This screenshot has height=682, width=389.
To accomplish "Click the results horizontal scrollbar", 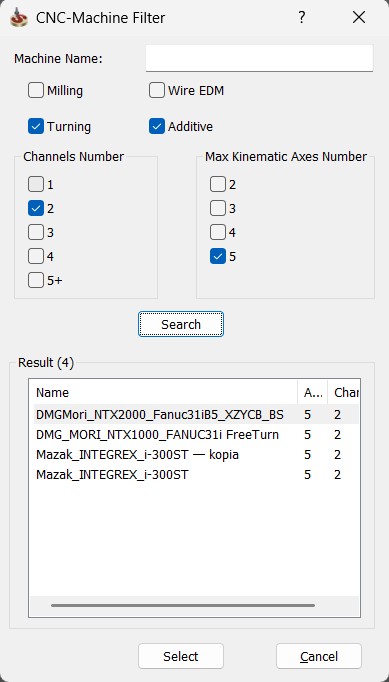I will (x=183, y=605).
